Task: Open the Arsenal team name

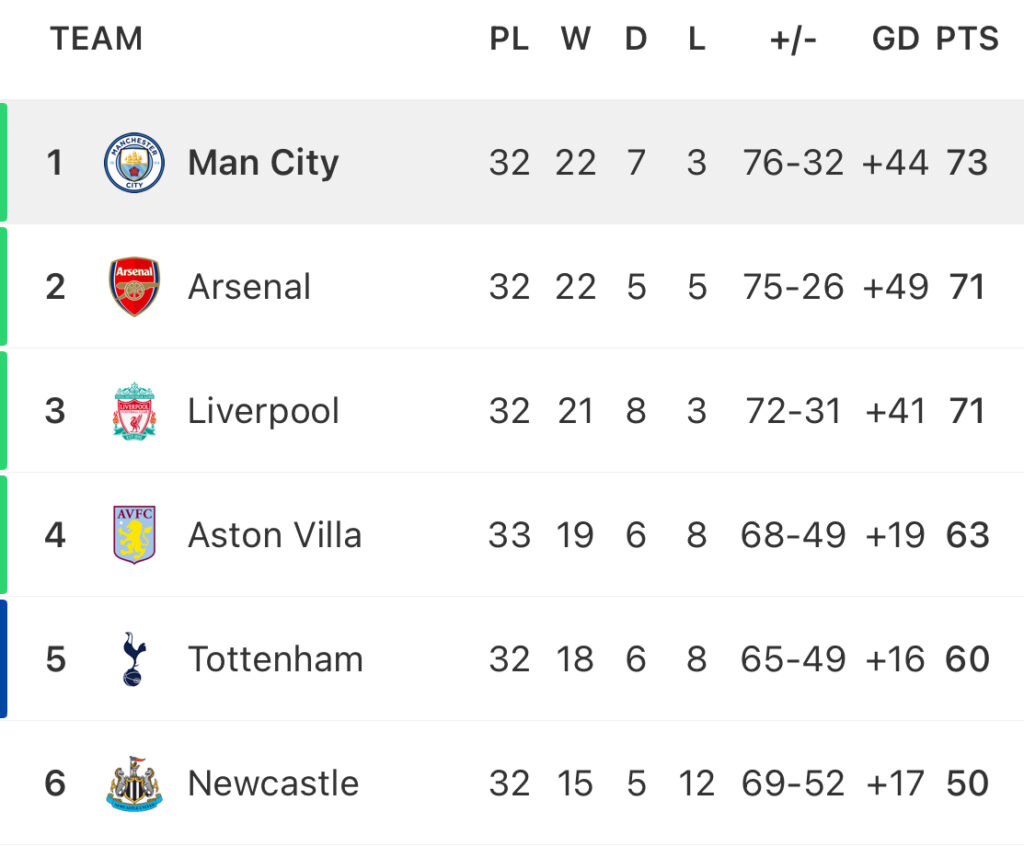Action: (x=249, y=287)
